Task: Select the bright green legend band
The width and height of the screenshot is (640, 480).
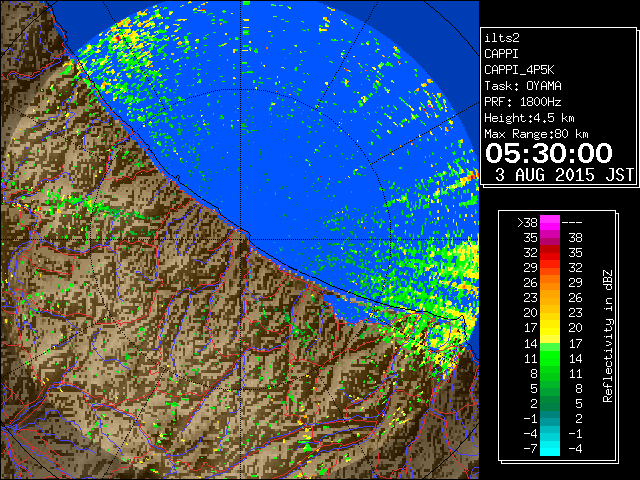Action: [550, 358]
